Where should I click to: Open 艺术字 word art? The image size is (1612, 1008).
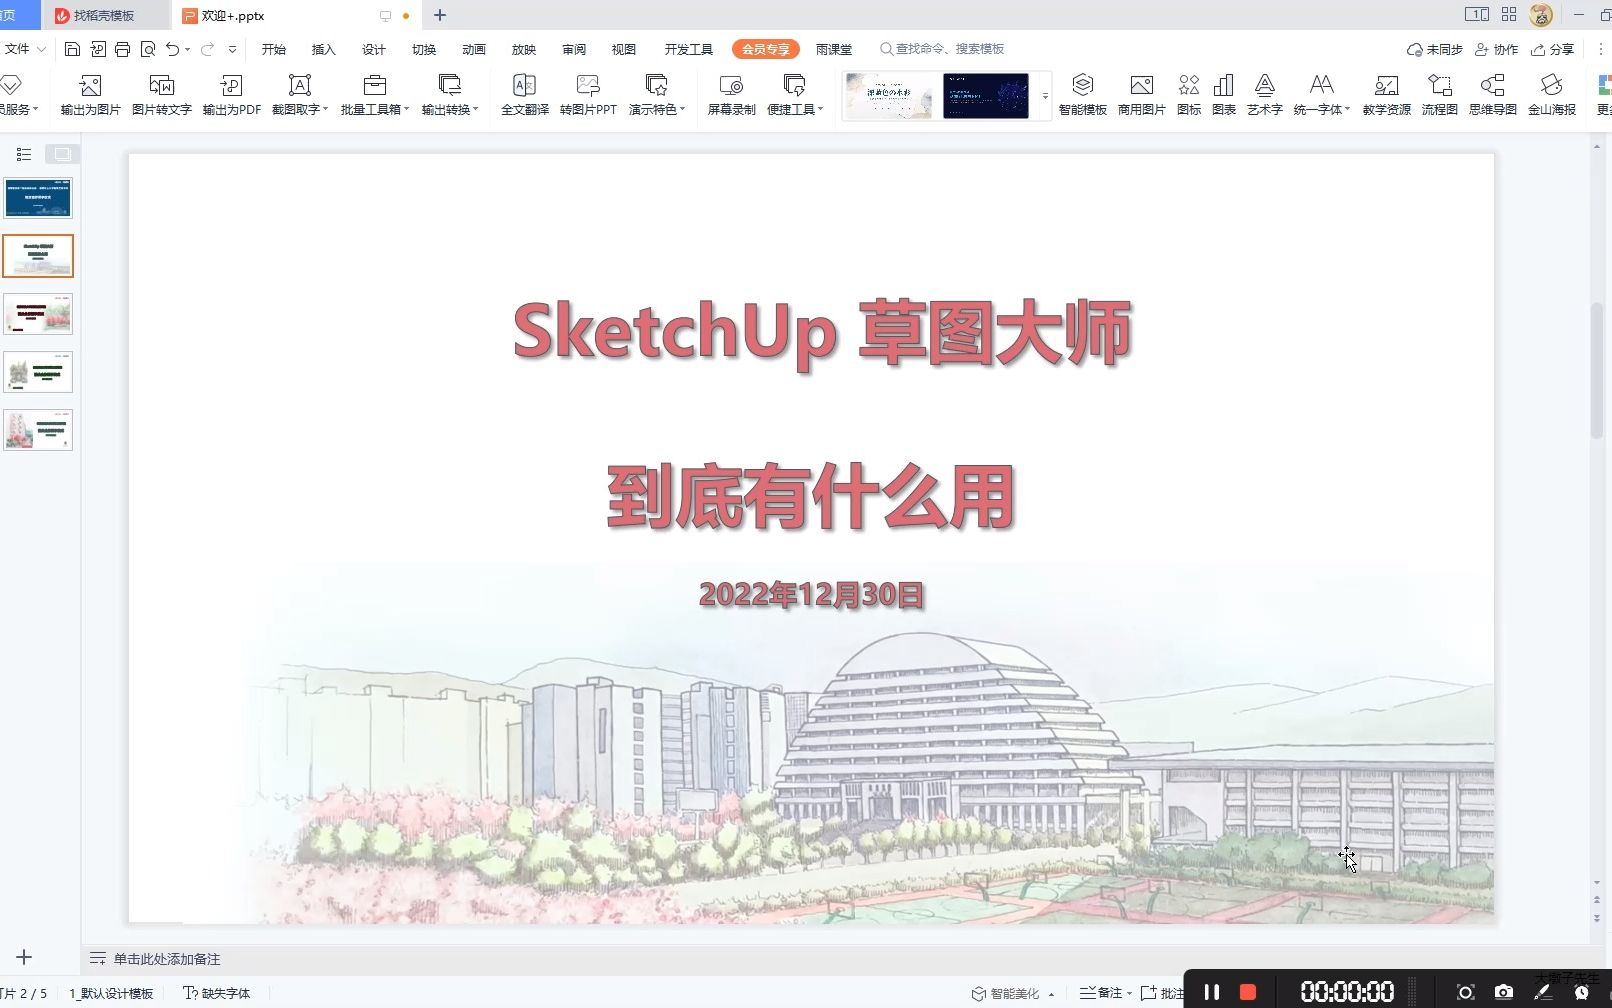tap(1265, 95)
